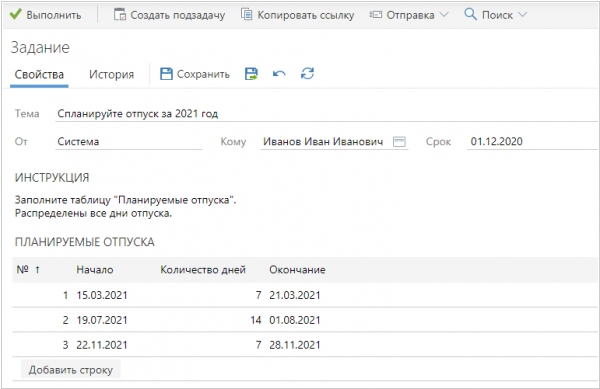This screenshot has width=600, height=389.
Task: Select start date 19.07.2021 cell
Action: [102, 320]
